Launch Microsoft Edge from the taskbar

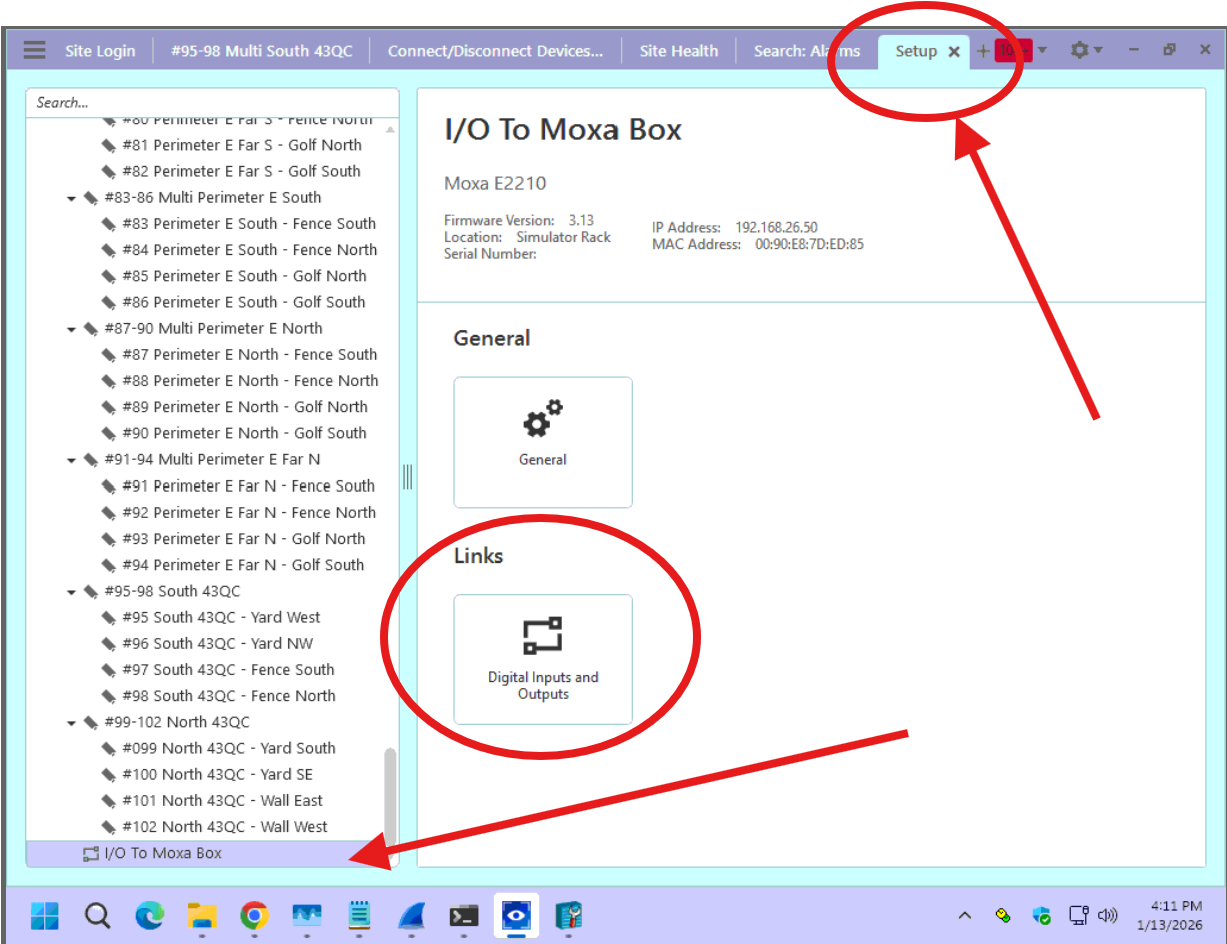150,915
